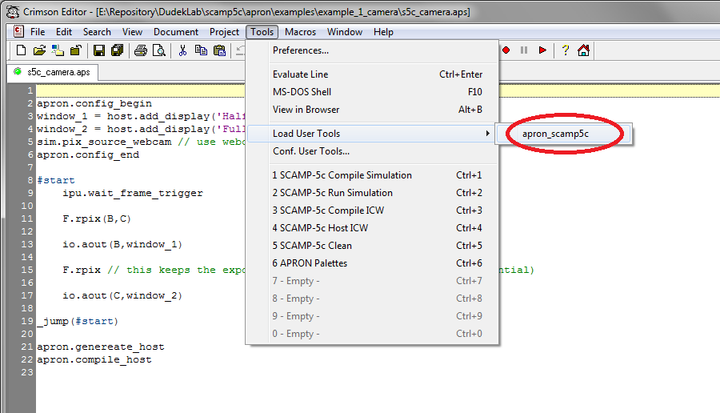Viewport: 720px width, 413px height.
Task: Click the yellow question mark help icon
Action: click(x=566, y=50)
